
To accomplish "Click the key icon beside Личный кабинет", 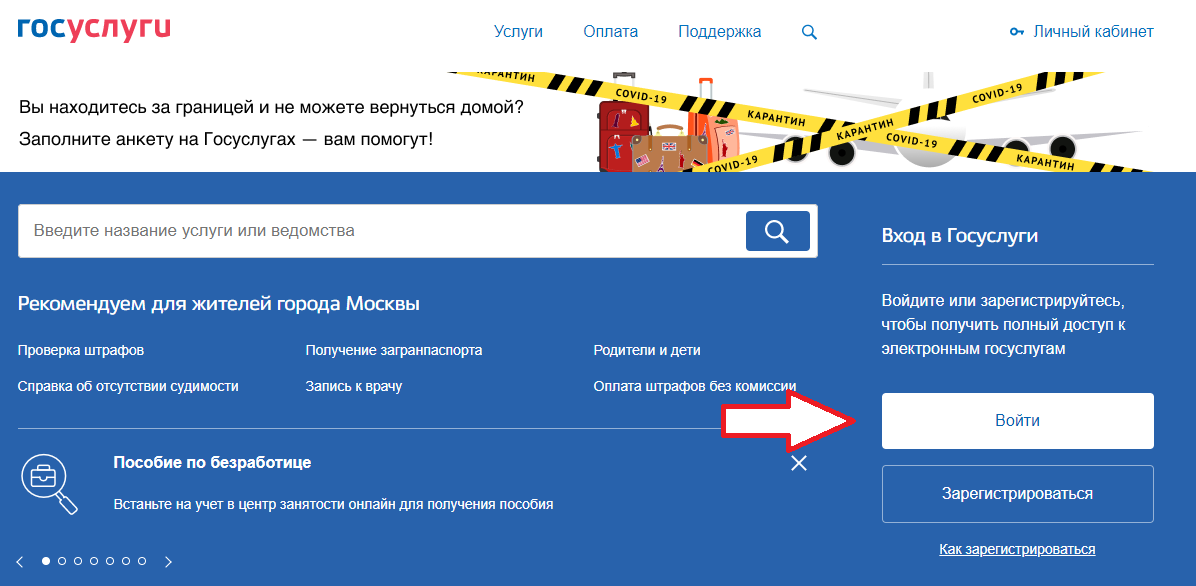I will pos(1017,32).
